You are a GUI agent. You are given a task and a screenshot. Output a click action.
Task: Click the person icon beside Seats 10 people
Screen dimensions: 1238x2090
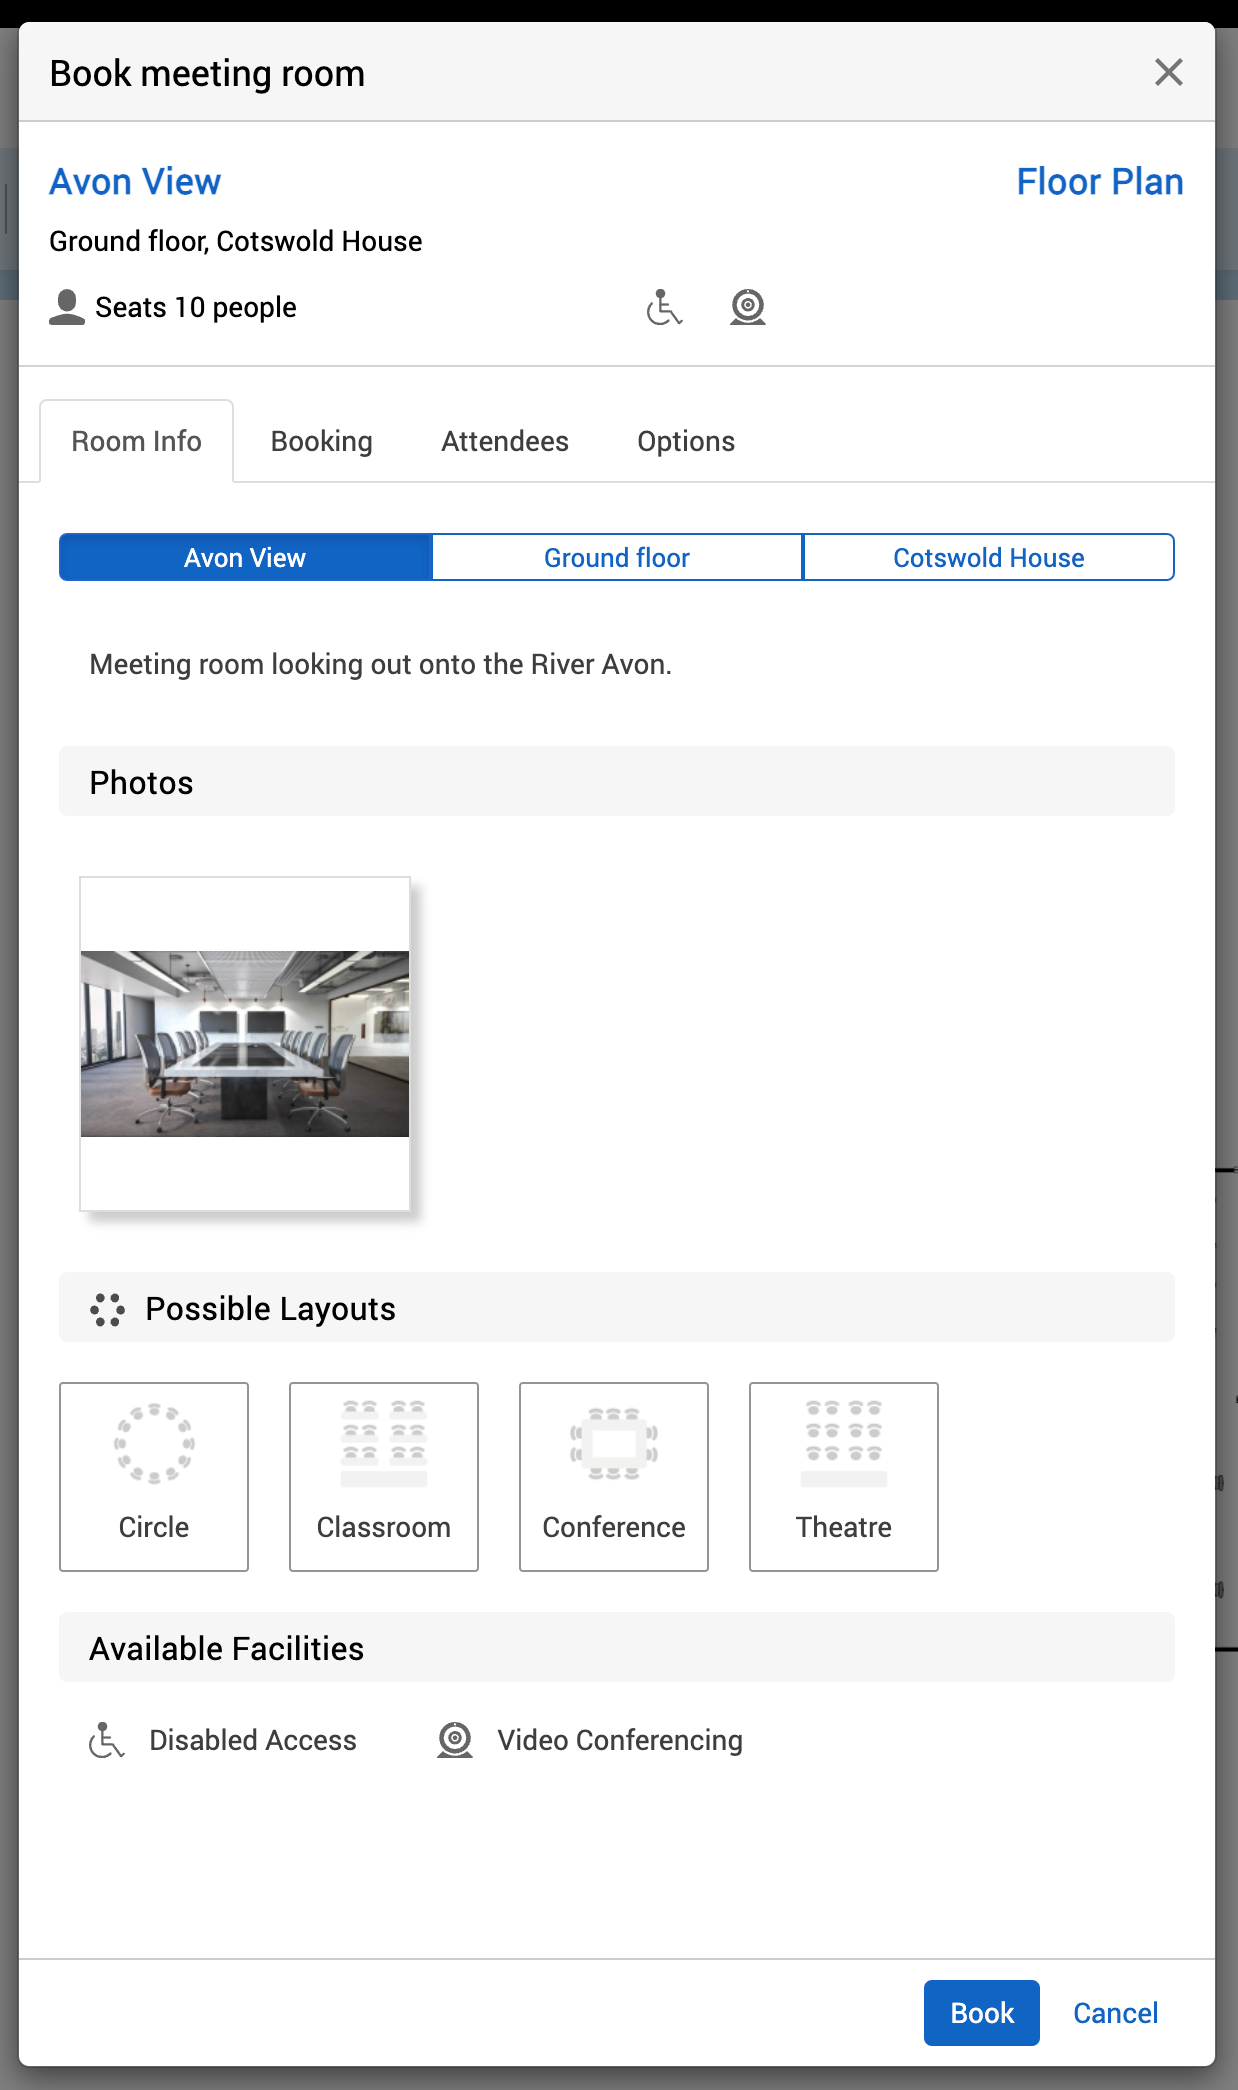(x=67, y=307)
